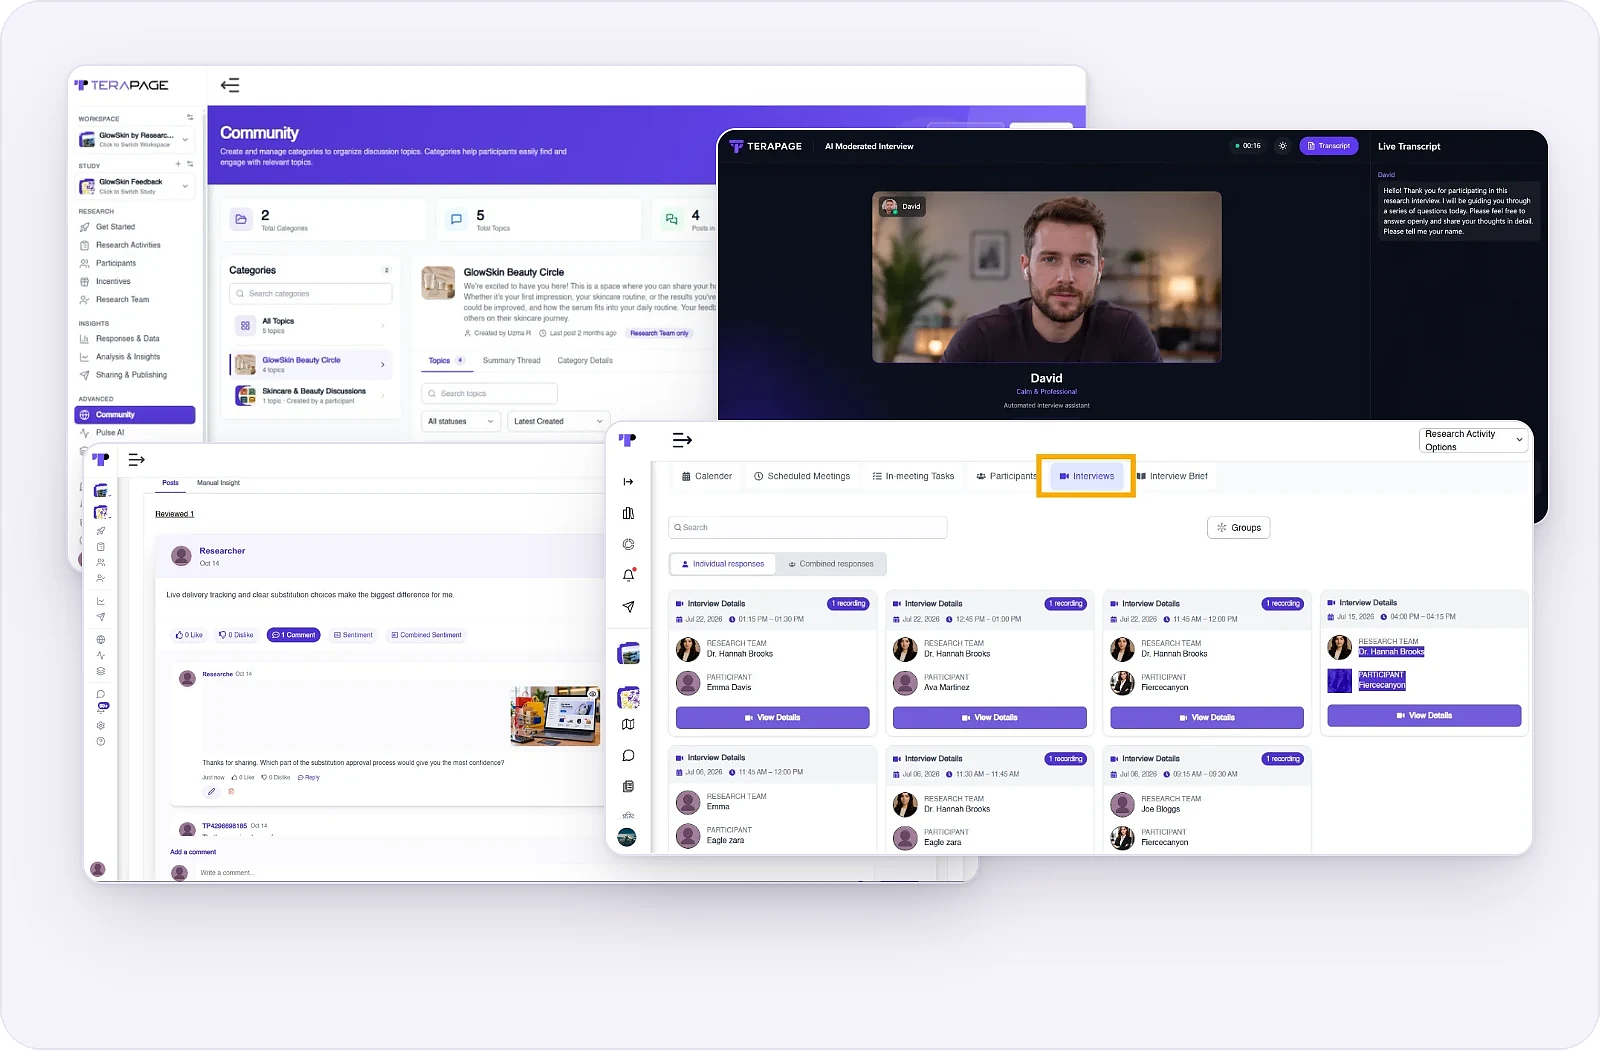The image size is (1600, 1050).
Task: Open settings gear in Posts window sidebar
Action: click(x=101, y=725)
